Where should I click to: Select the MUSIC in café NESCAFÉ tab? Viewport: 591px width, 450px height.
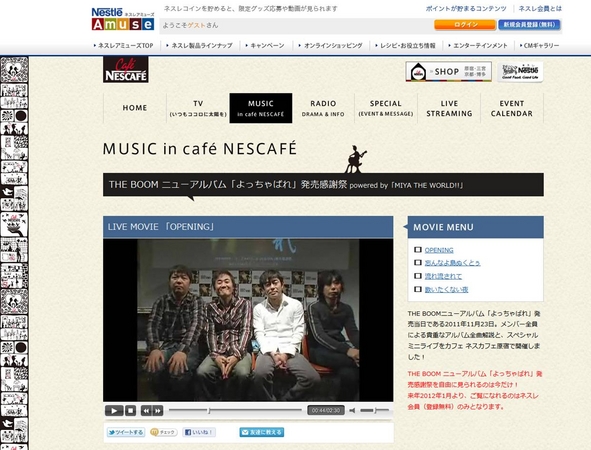tap(261, 108)
